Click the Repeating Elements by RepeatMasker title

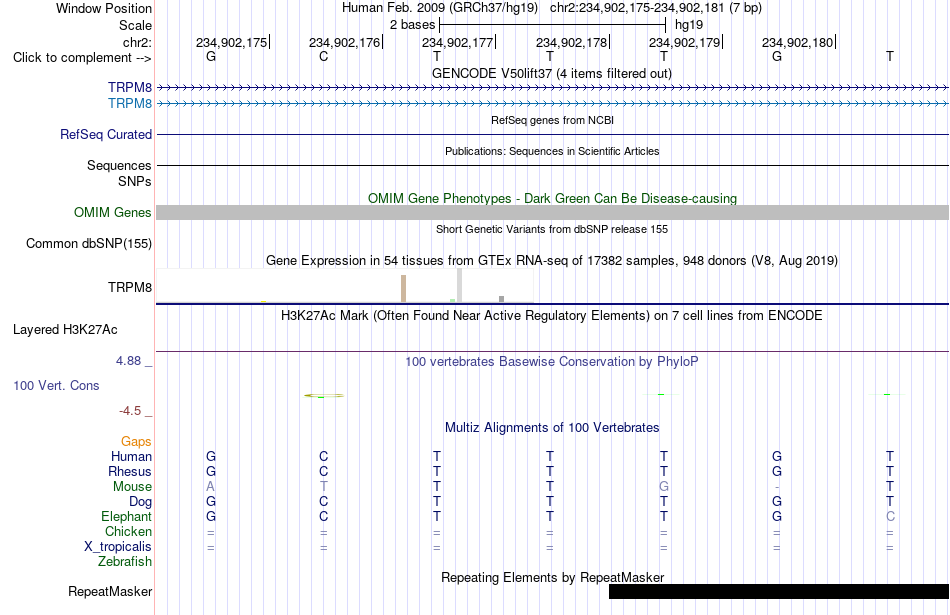(553, 577)
